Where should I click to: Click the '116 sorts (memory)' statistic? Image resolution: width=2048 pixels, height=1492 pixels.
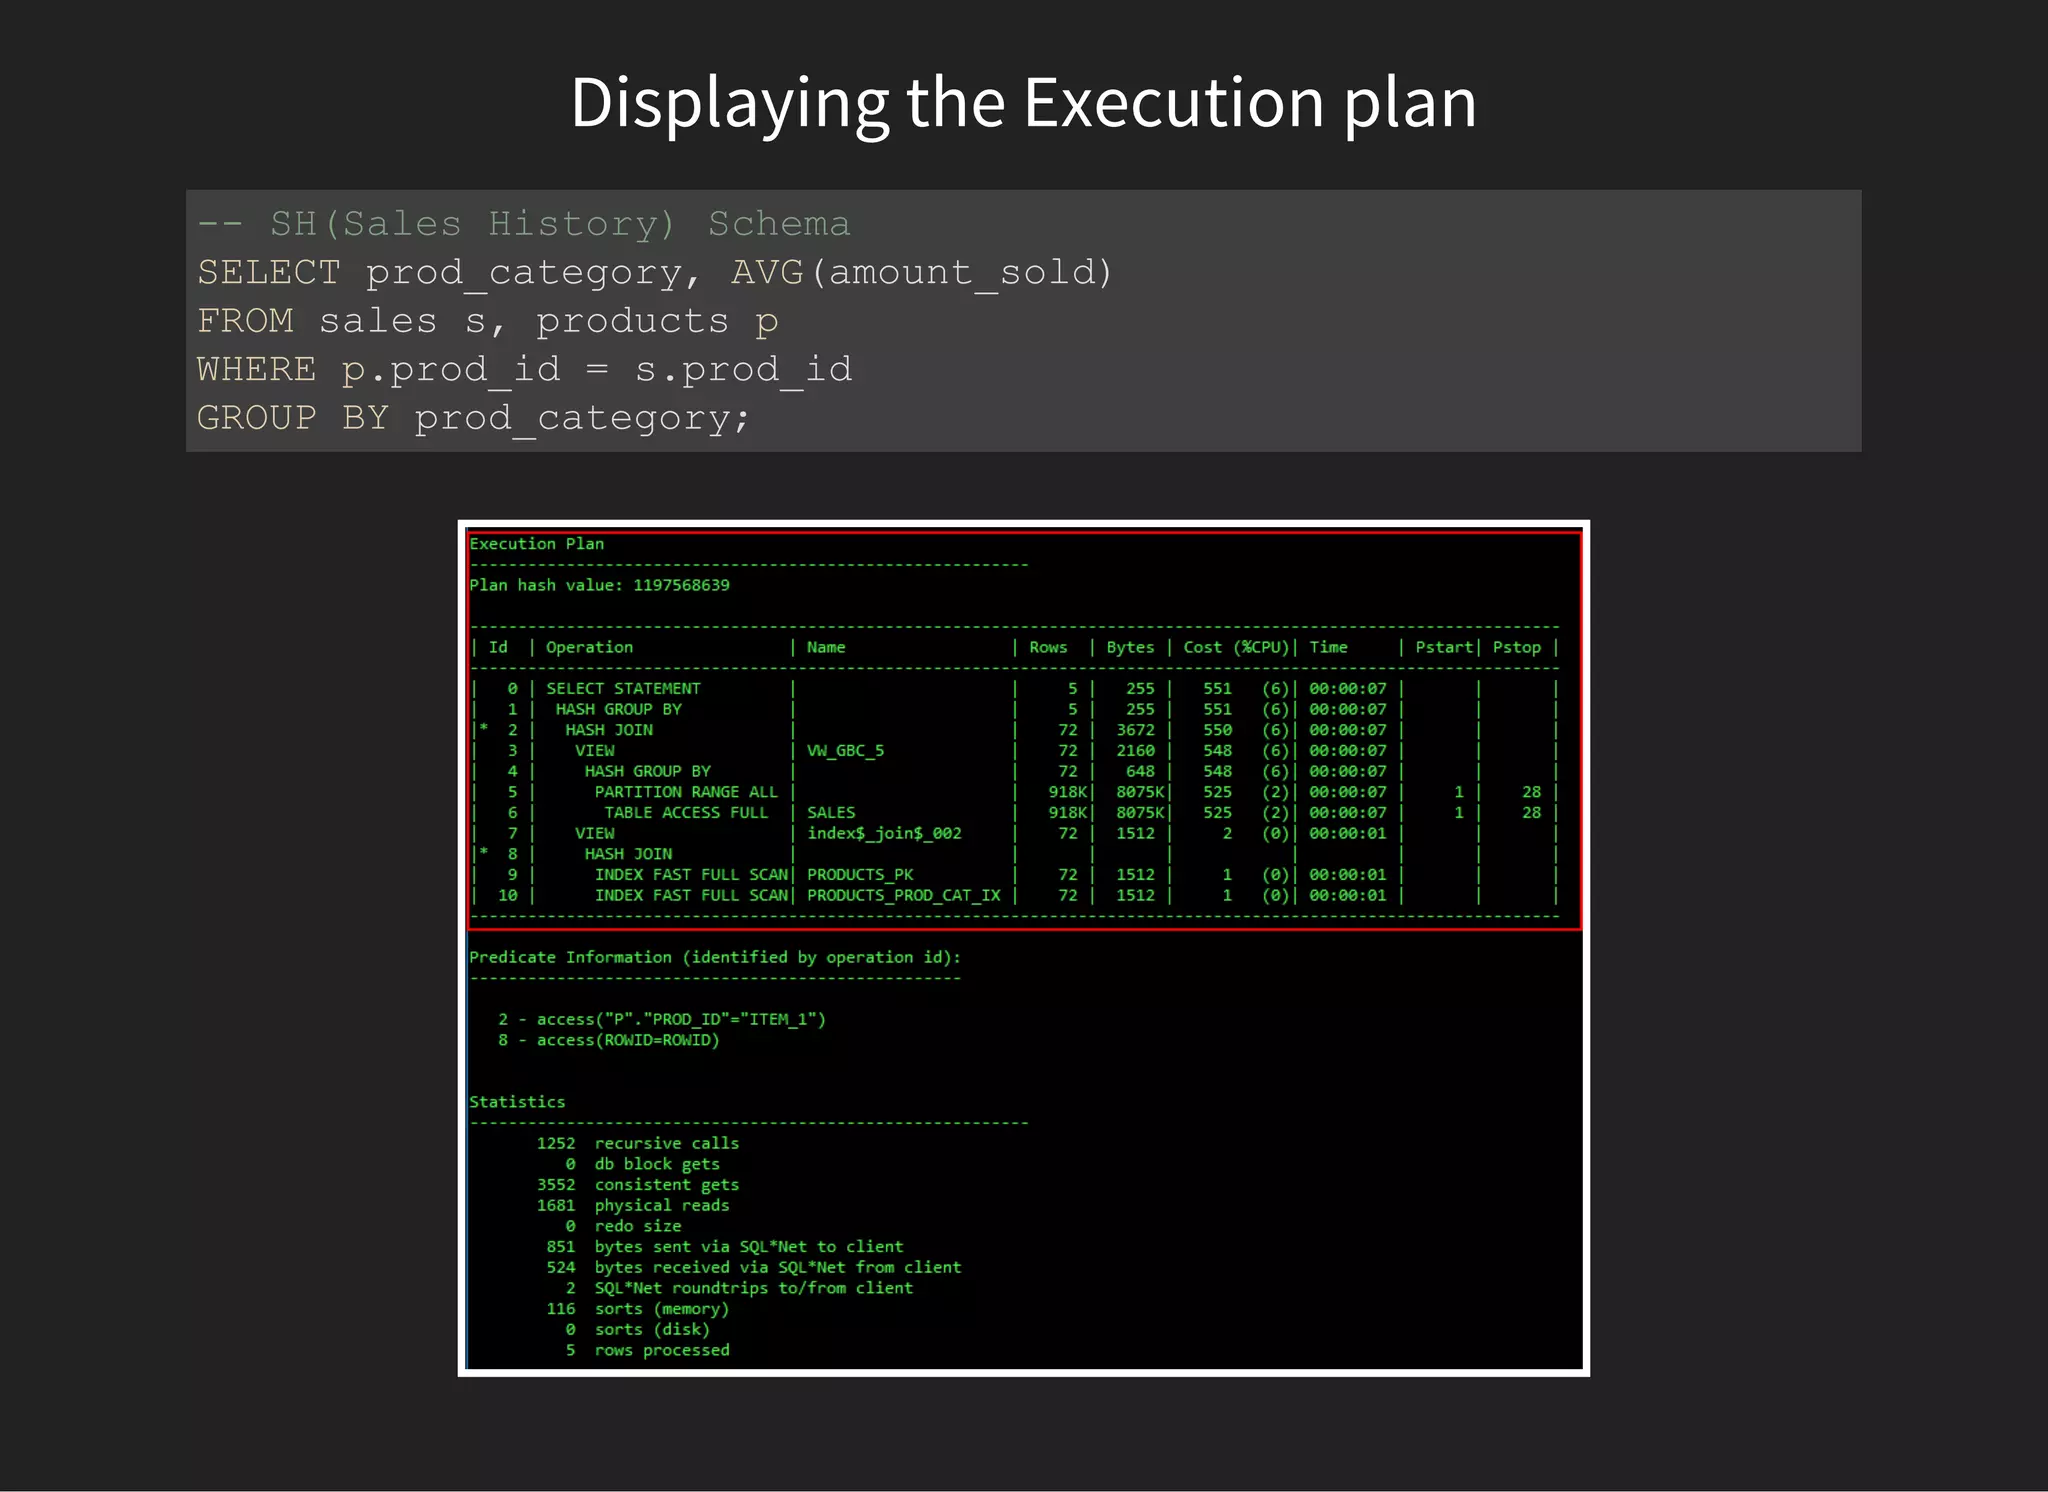pos(638,1309)
